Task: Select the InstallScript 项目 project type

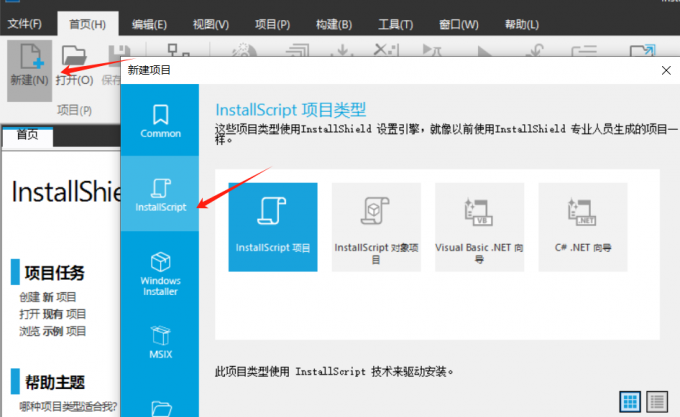Action: click(273, 226)
